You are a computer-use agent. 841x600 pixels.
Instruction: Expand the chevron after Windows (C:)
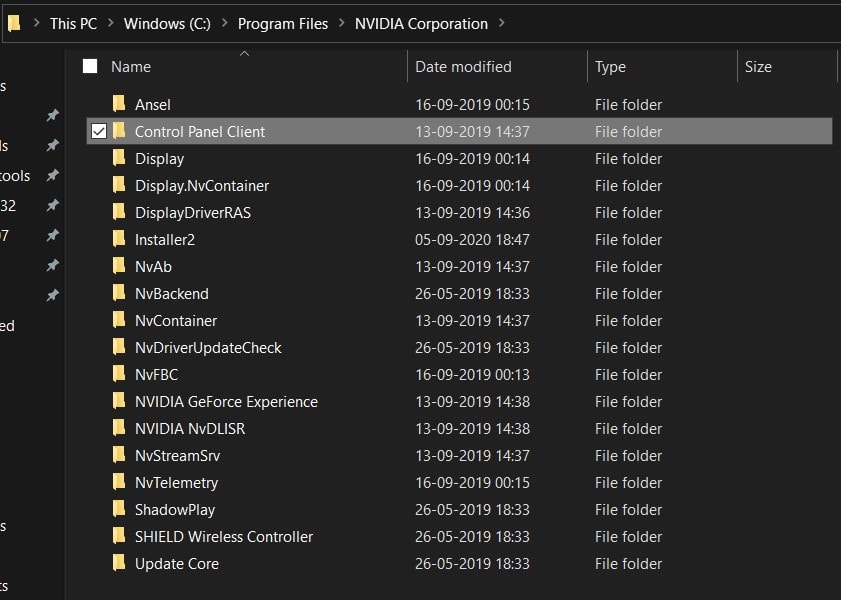tap(225, 24)
